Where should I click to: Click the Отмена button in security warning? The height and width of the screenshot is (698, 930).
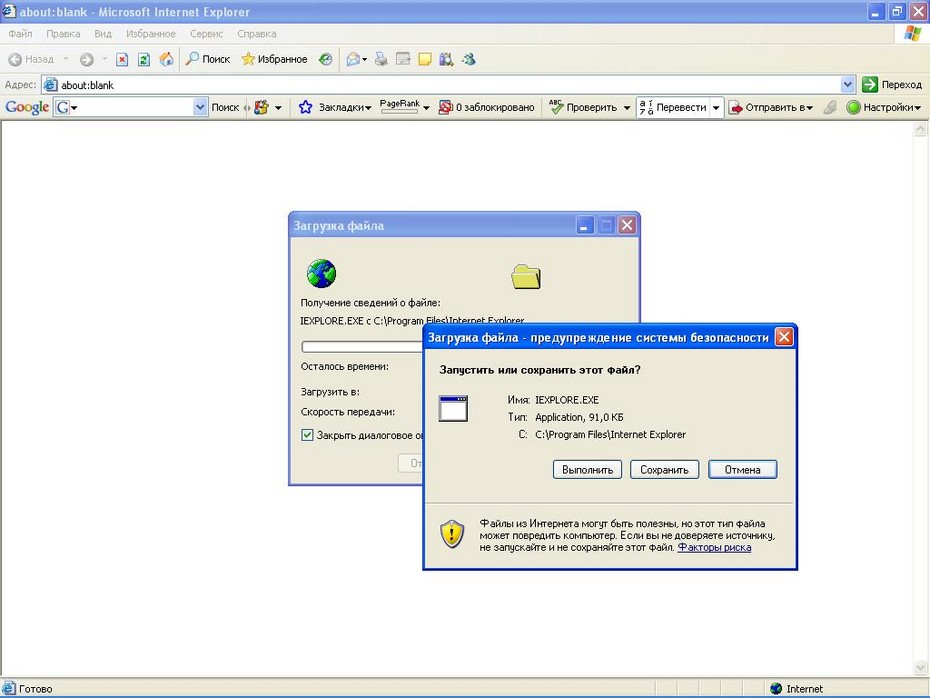pos(743,470)
